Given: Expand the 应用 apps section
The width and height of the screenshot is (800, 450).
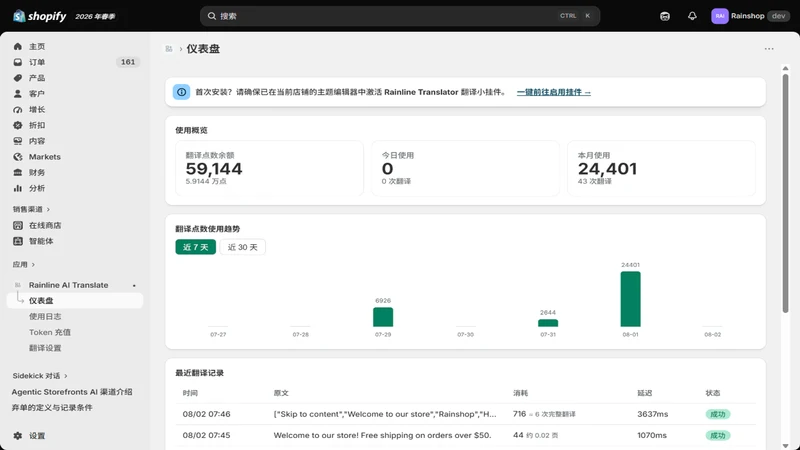Looking at the screenshot, I should (x=23, y=265).
